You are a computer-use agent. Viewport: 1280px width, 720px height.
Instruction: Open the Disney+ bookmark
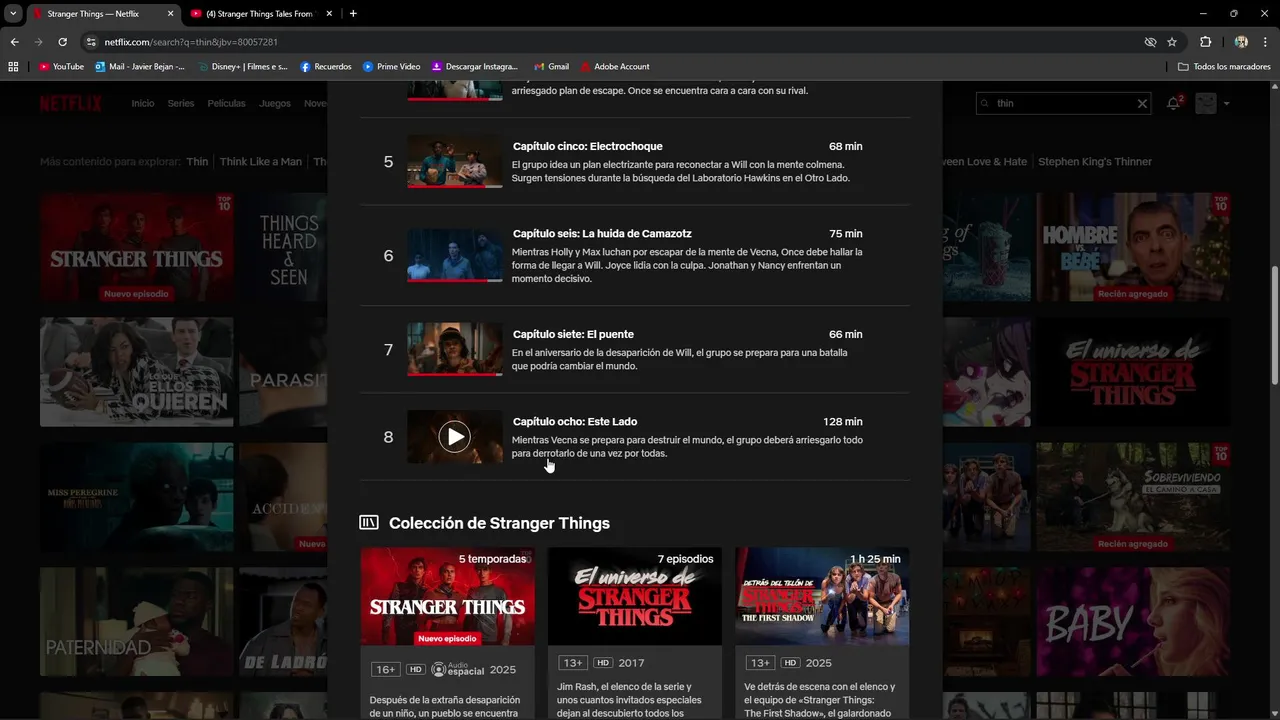point(243,66)
